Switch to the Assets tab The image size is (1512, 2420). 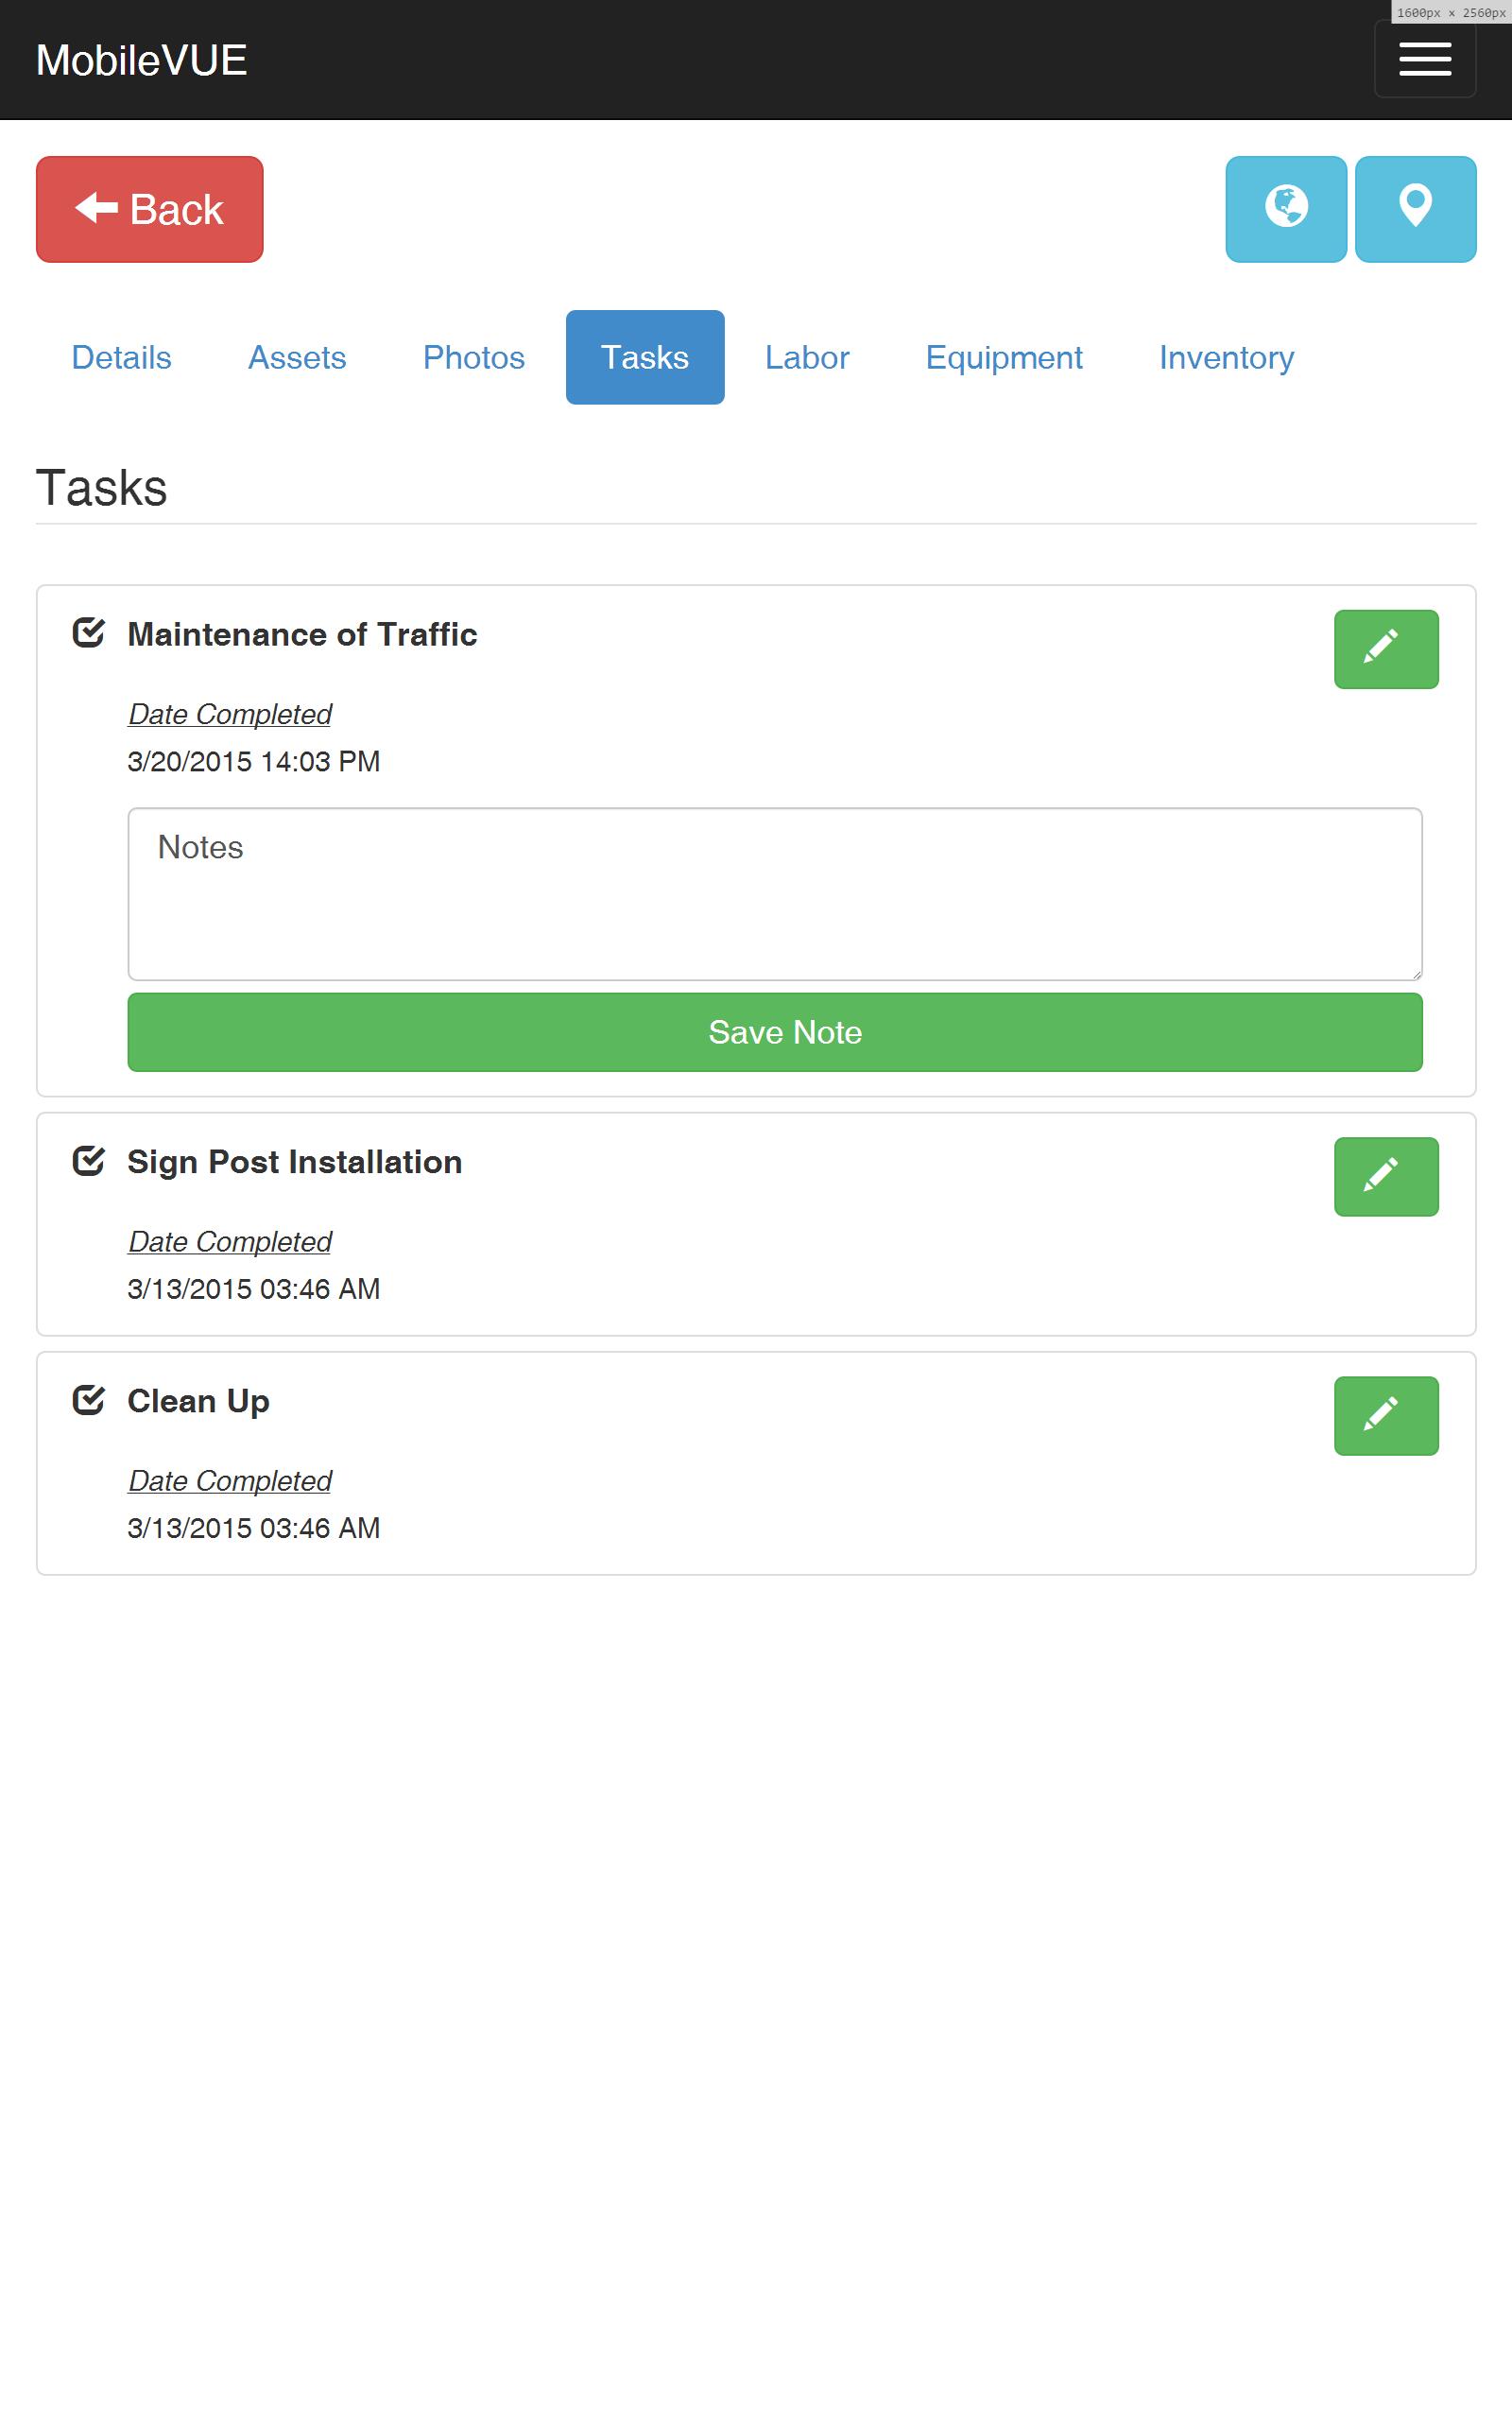297,357
